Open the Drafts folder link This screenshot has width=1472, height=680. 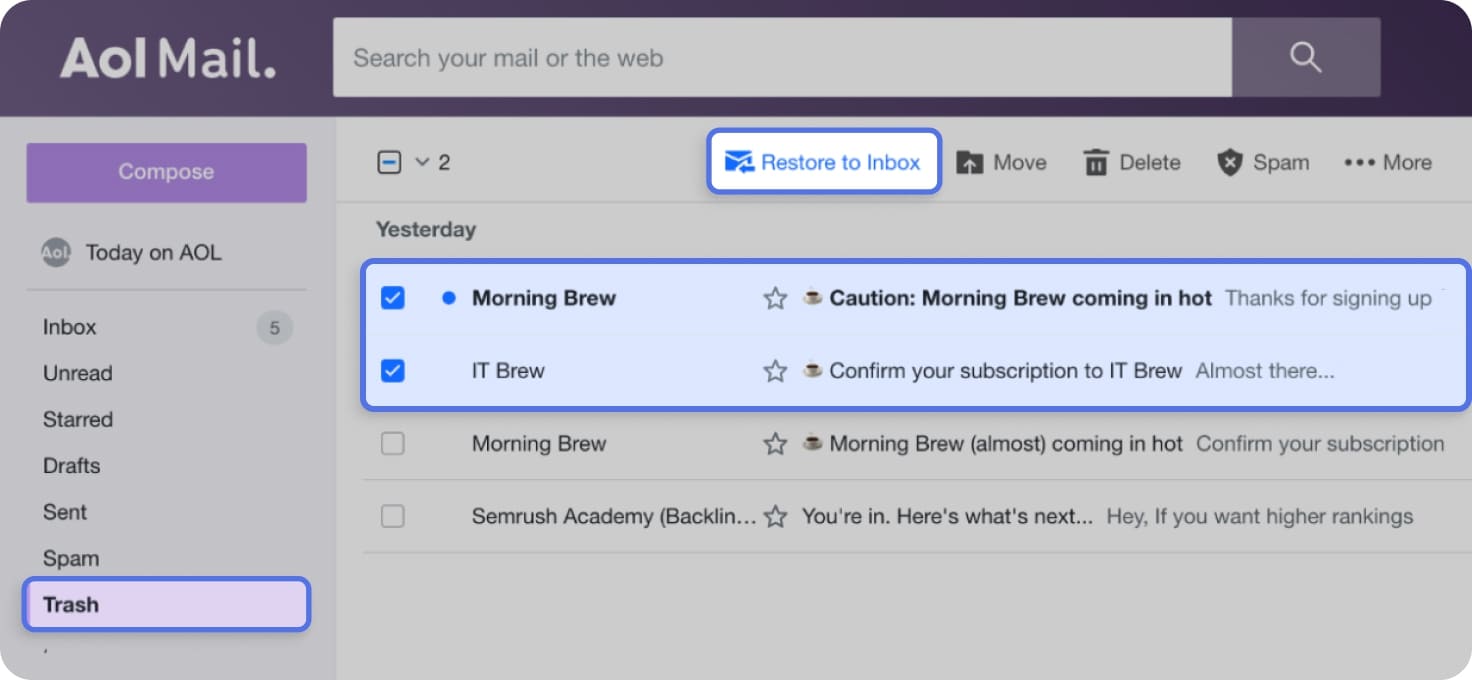point(70,465)
